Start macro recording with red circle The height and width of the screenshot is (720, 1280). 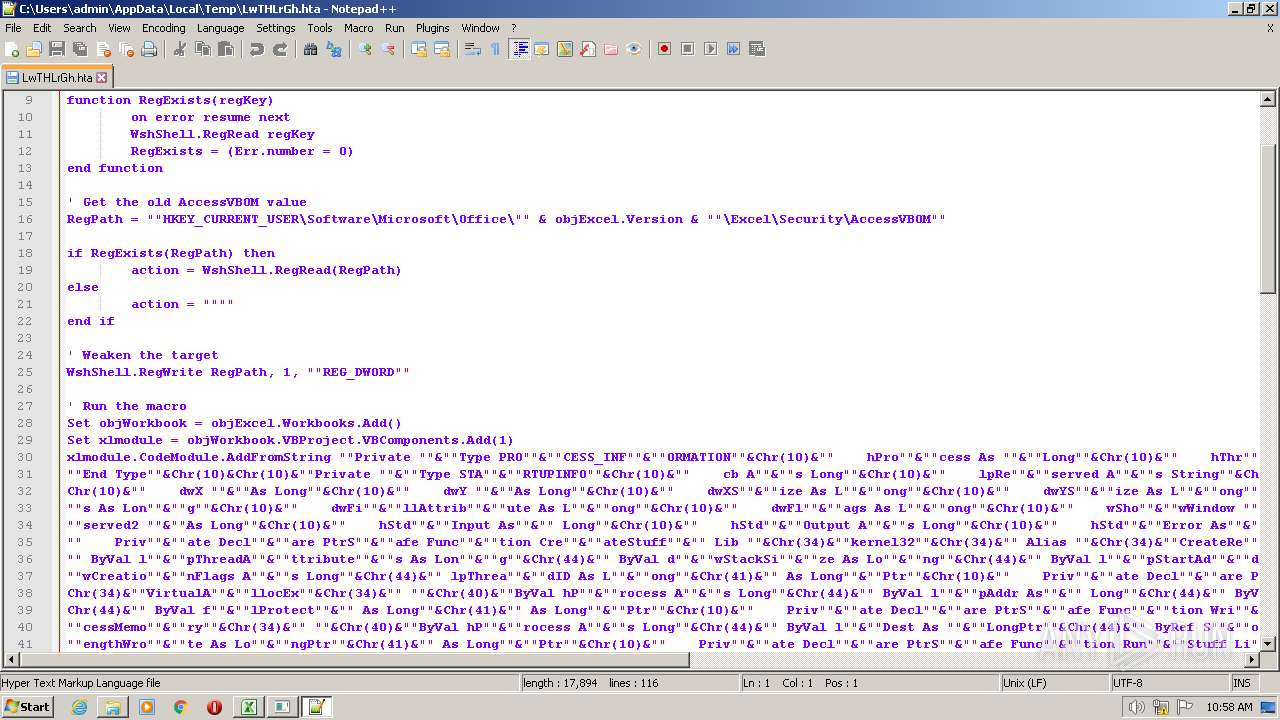(x=664, y=49)
